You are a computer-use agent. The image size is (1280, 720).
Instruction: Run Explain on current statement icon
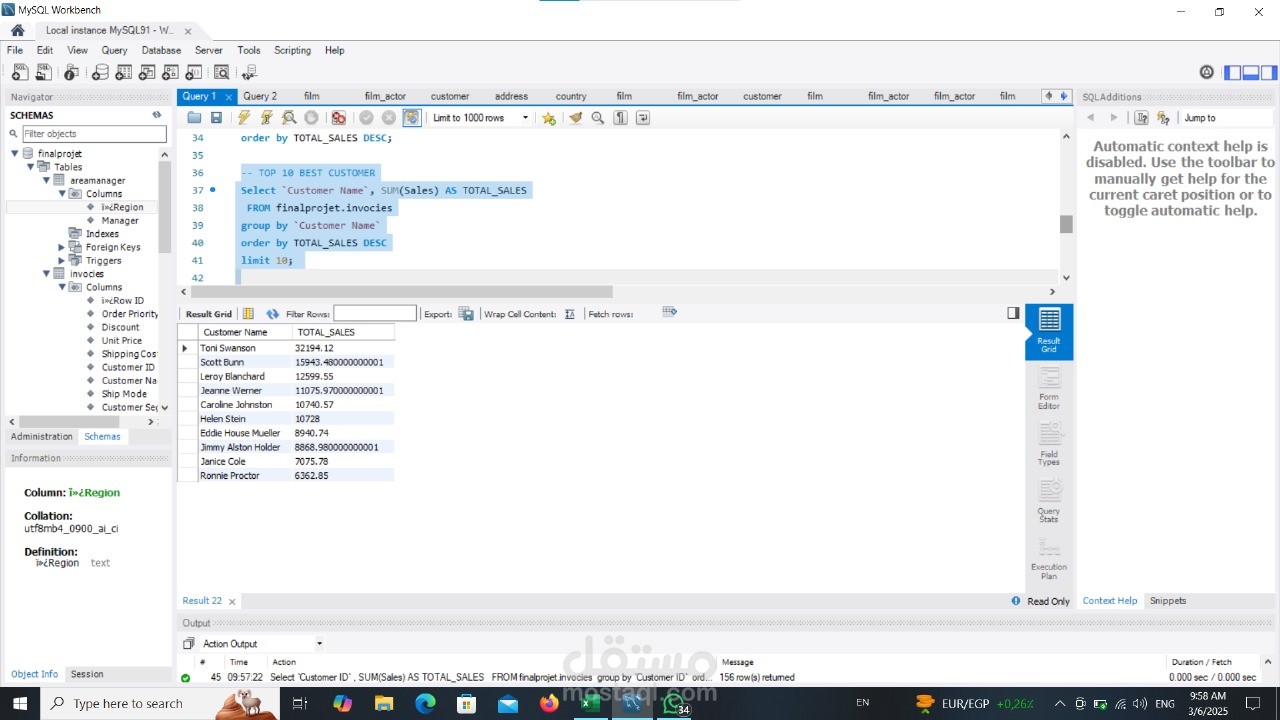click(289, 118)
